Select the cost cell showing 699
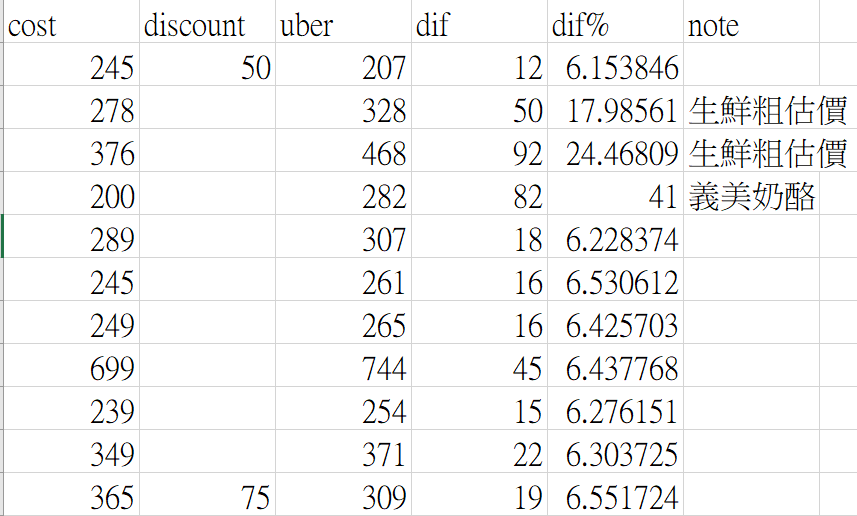The height and width of the screenshot is (516, 857). [x=70, y=369]
